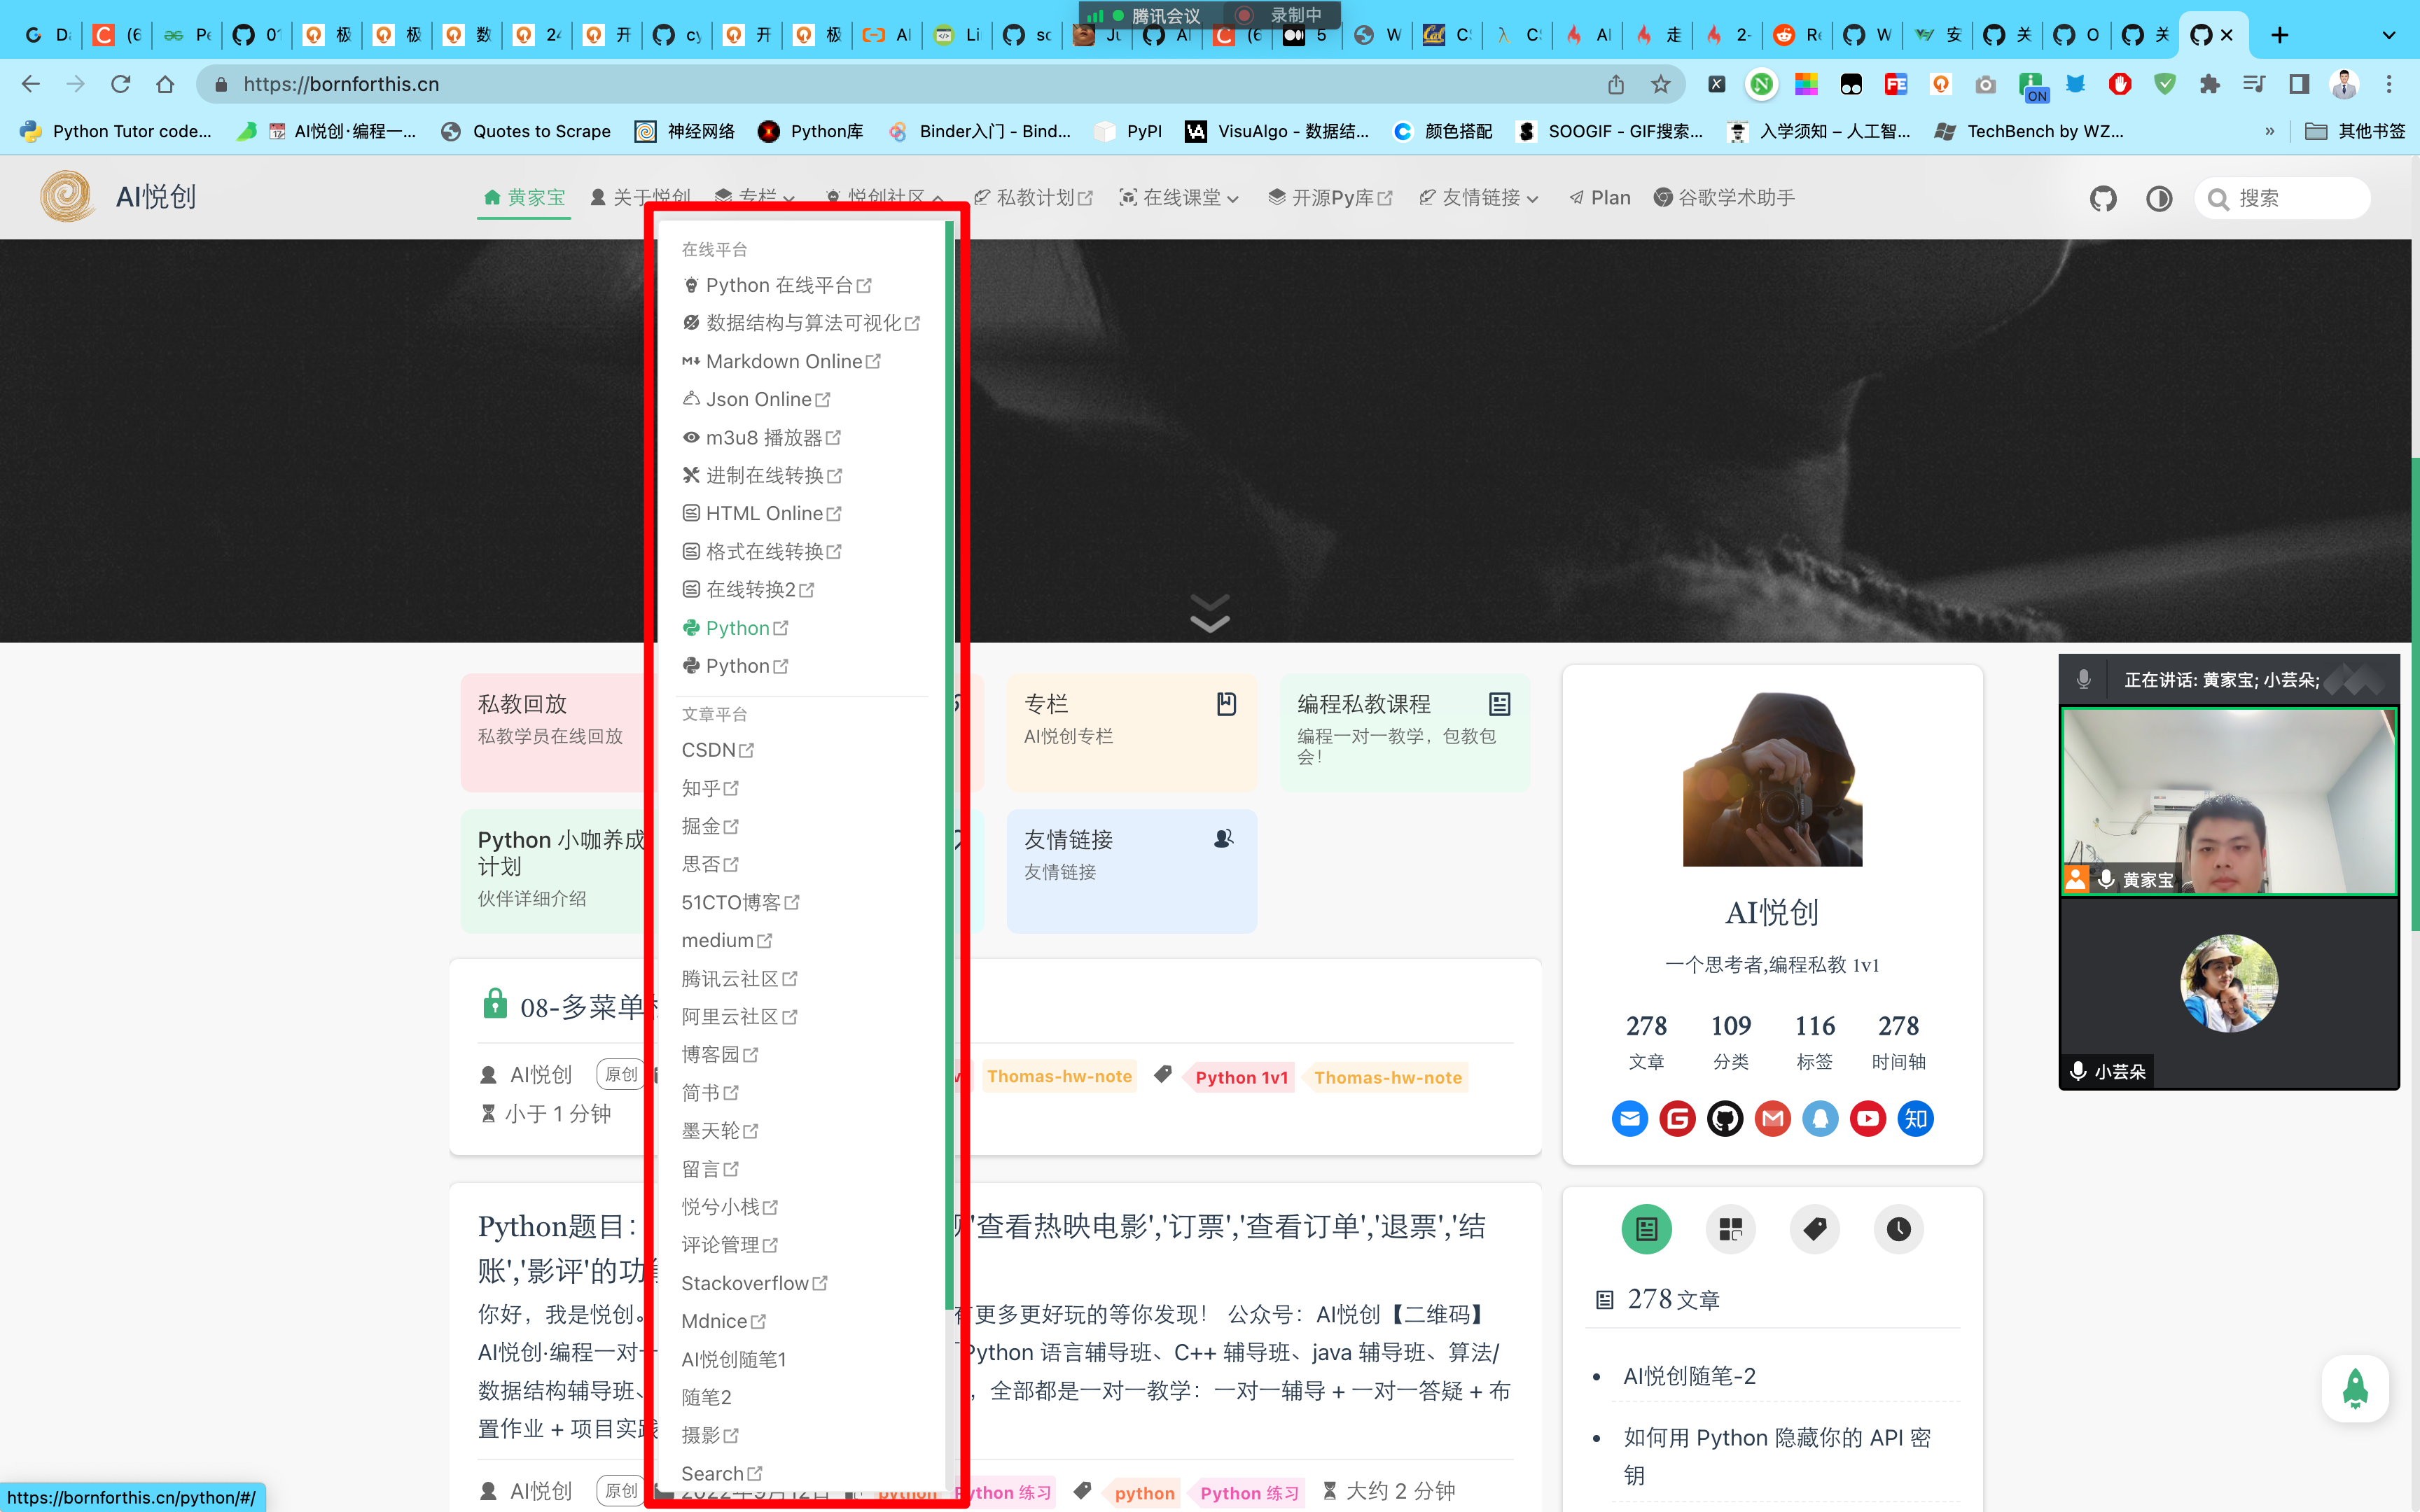Reload the page with the refresh icon
Viewport: 2420px width, 1512px height.
(121, 84)
